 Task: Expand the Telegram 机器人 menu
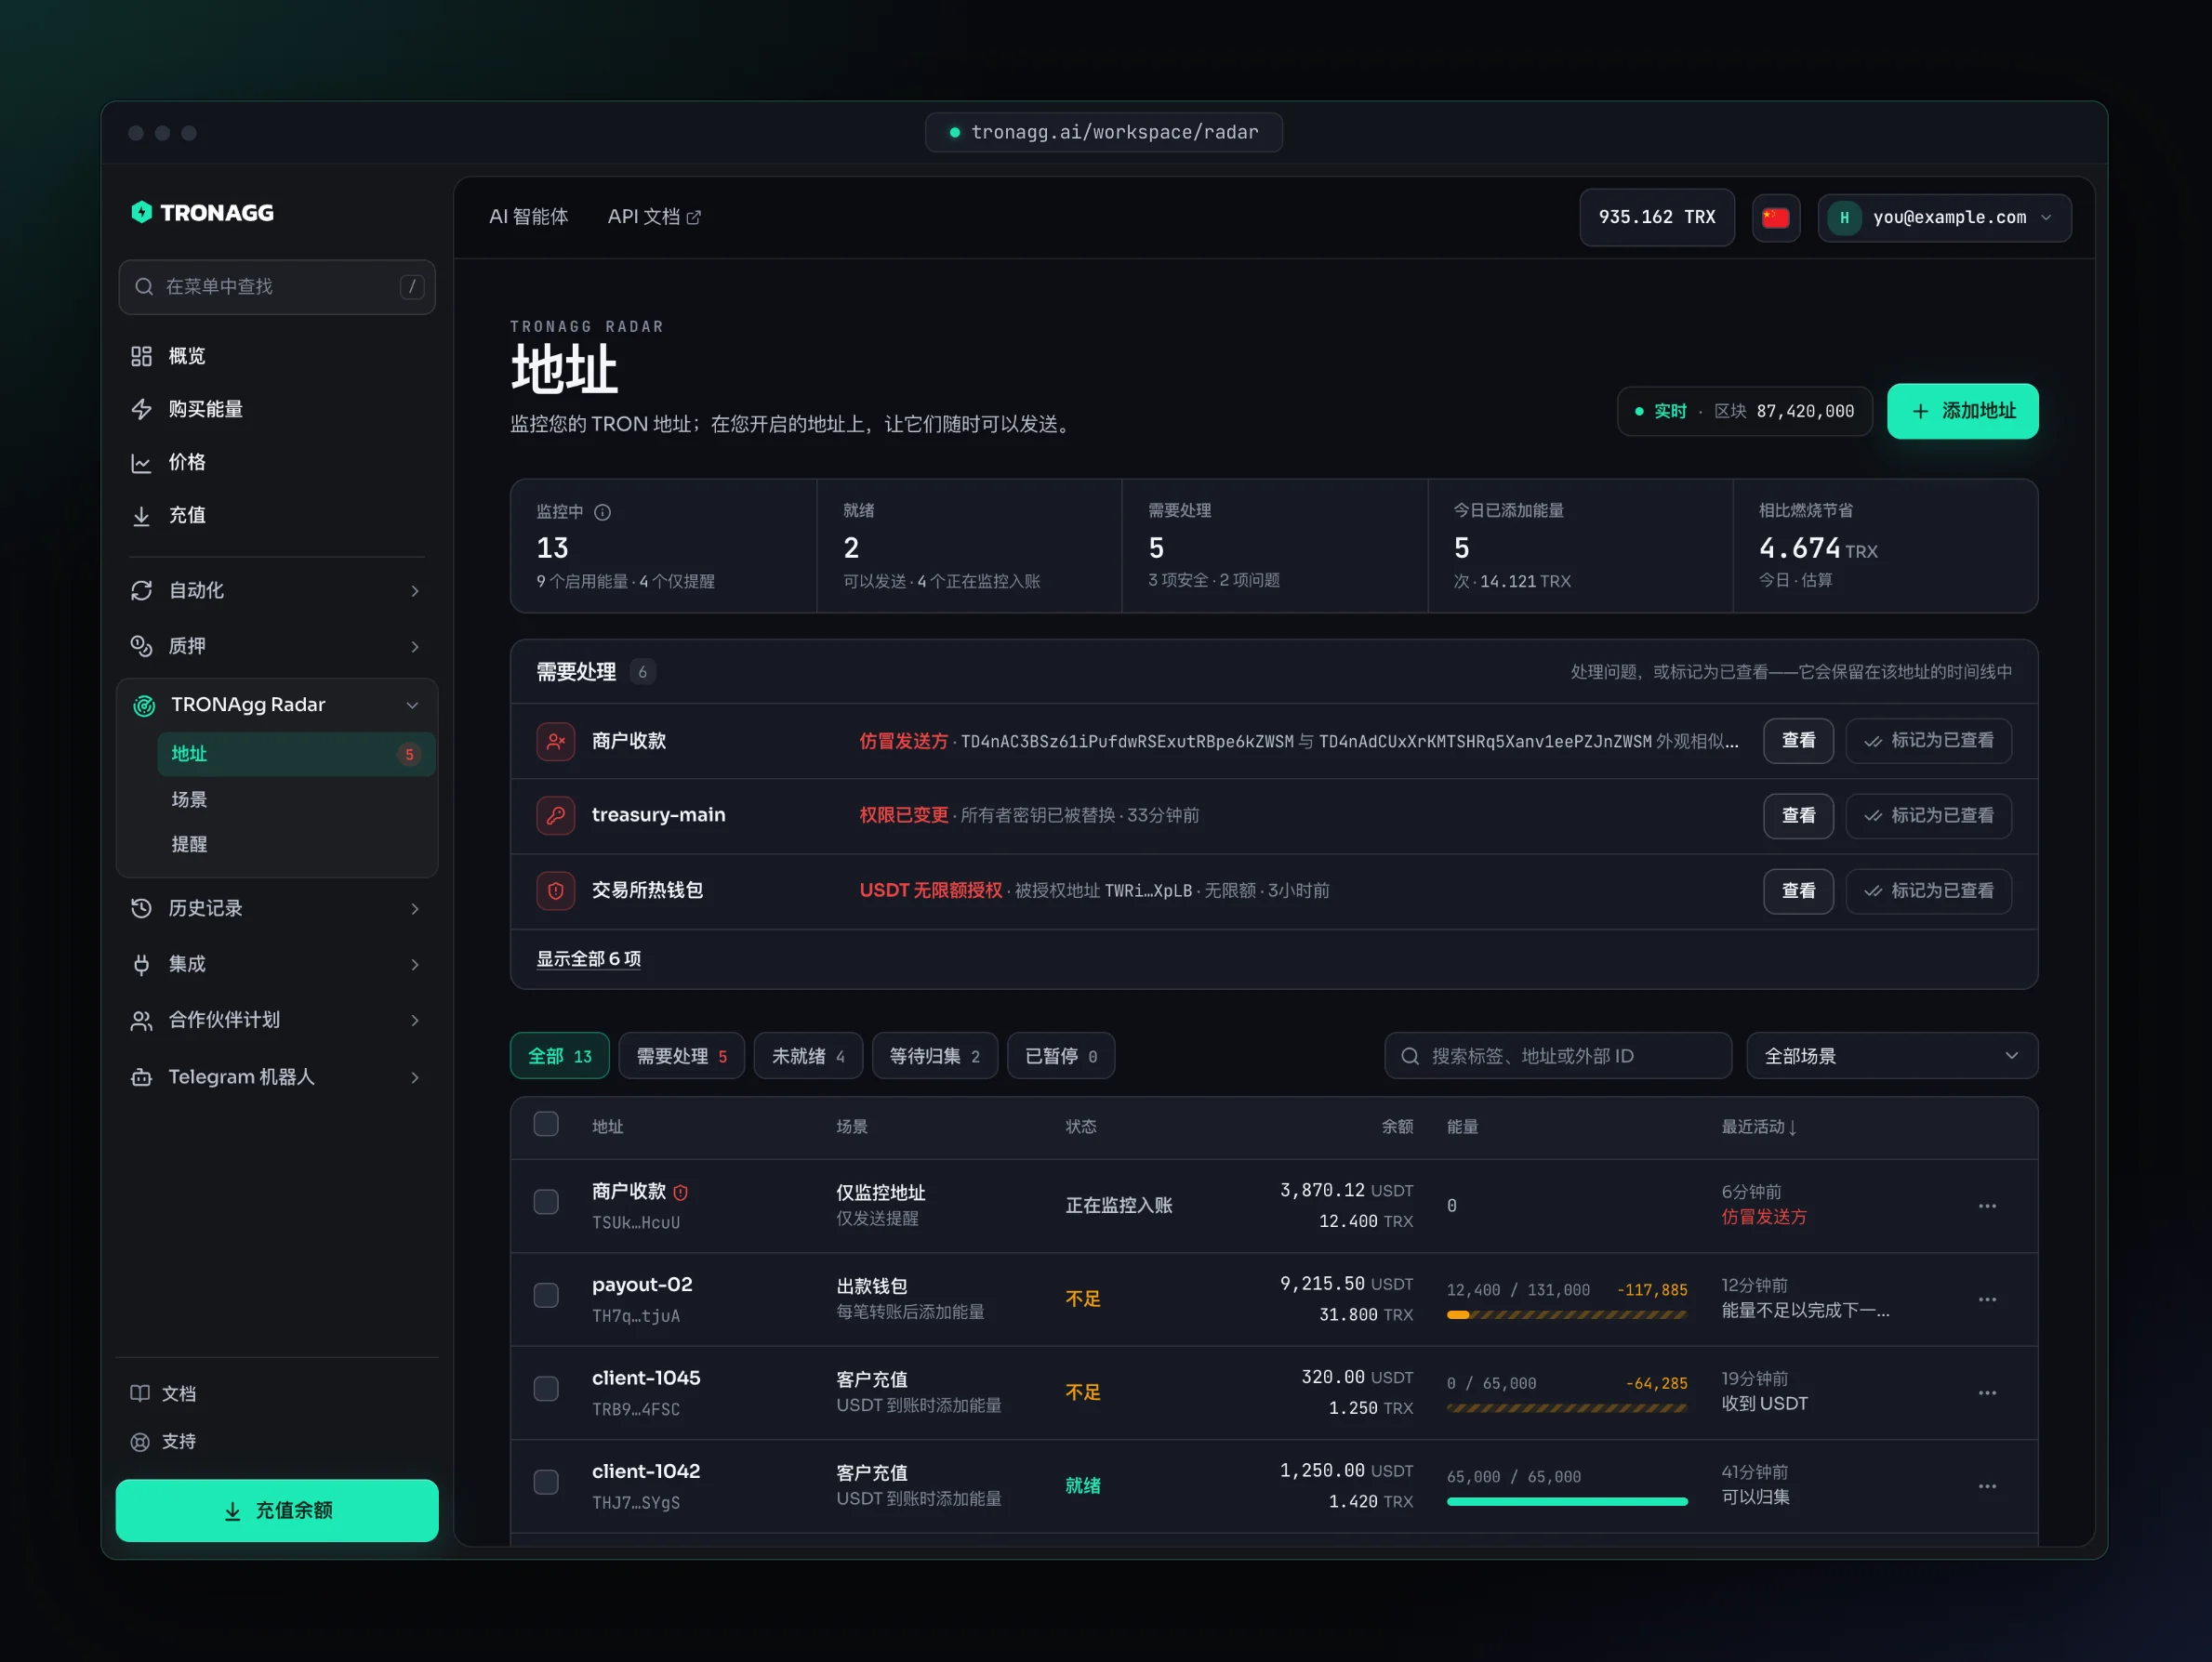click(277, 1077)
